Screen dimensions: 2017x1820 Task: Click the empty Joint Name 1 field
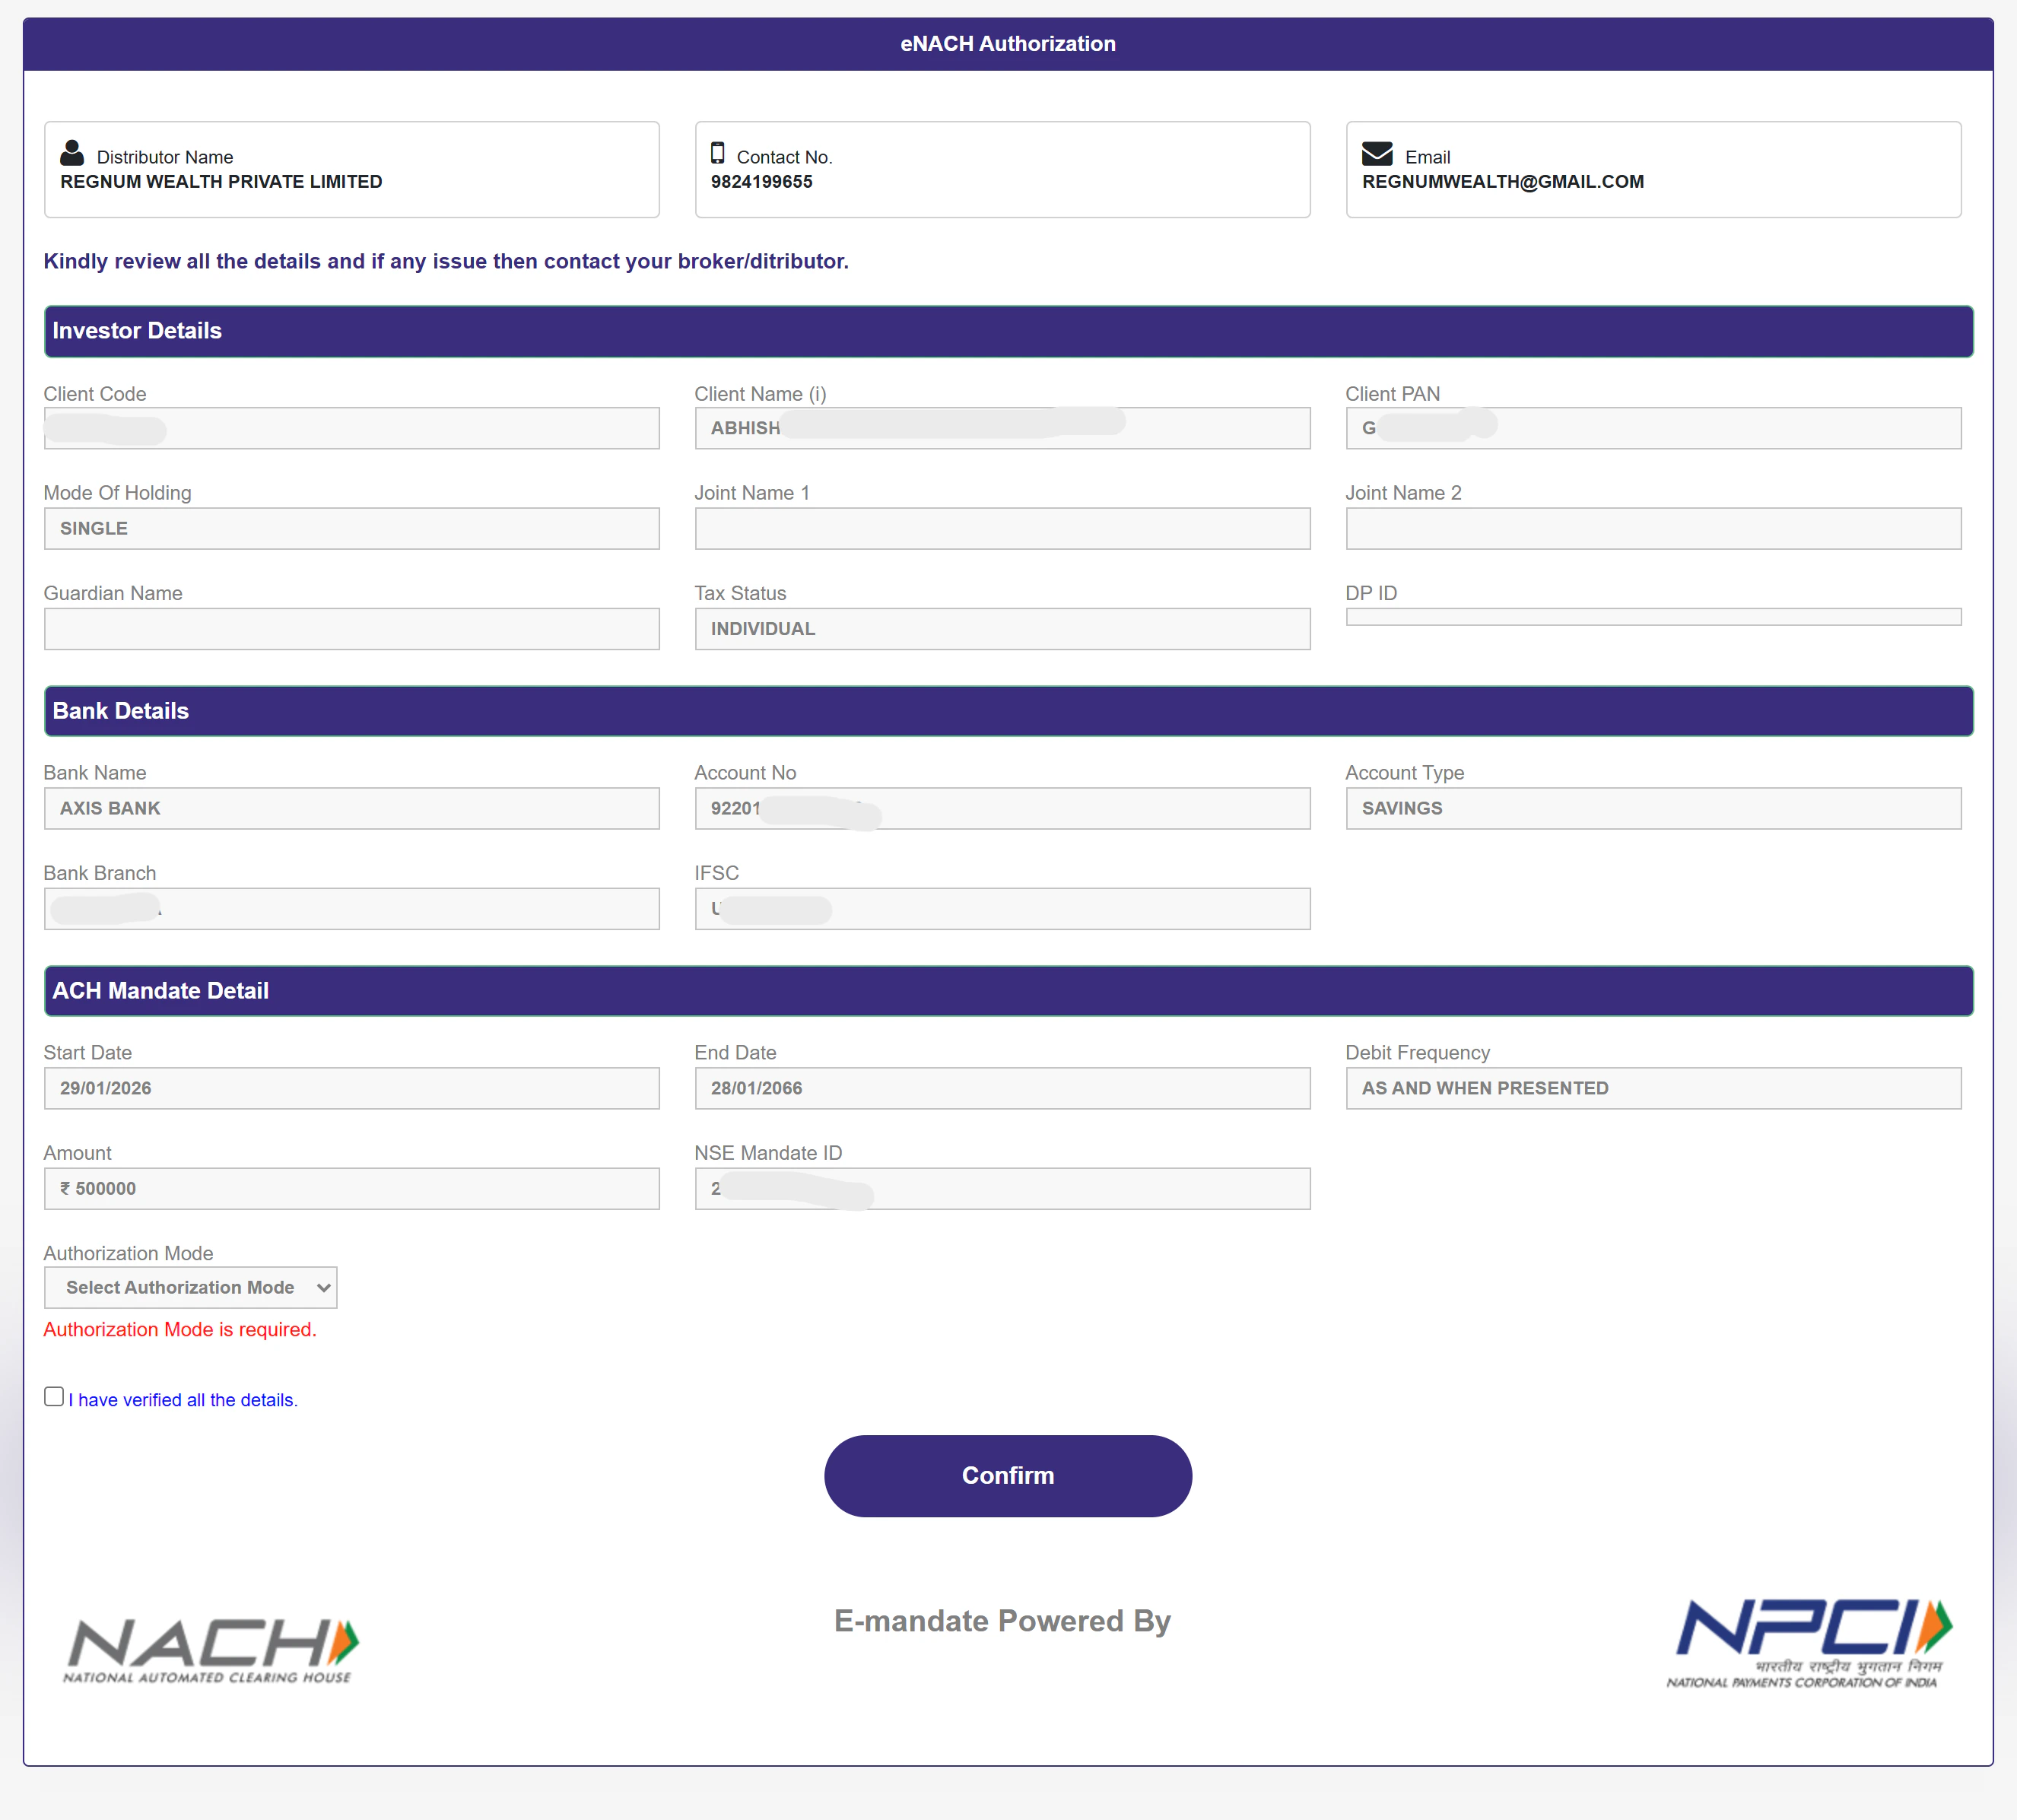pyautogui.click(x=1002, y=528)
